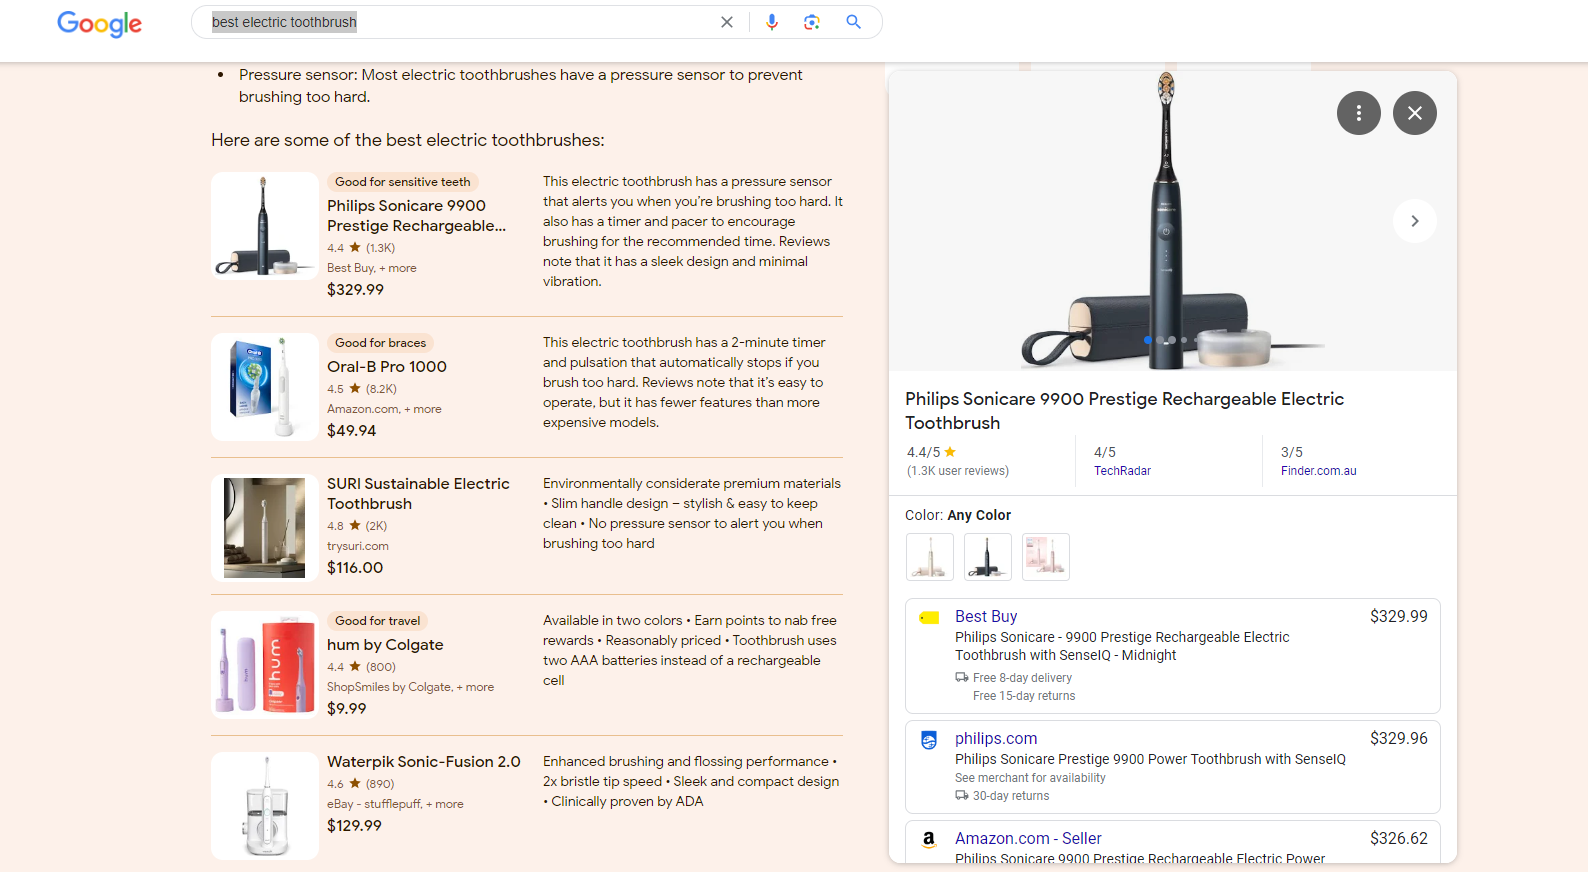Open the Oral-B Pro 1000 product thumbnail
Screen dimensions: 1588x872
point(265,387)
